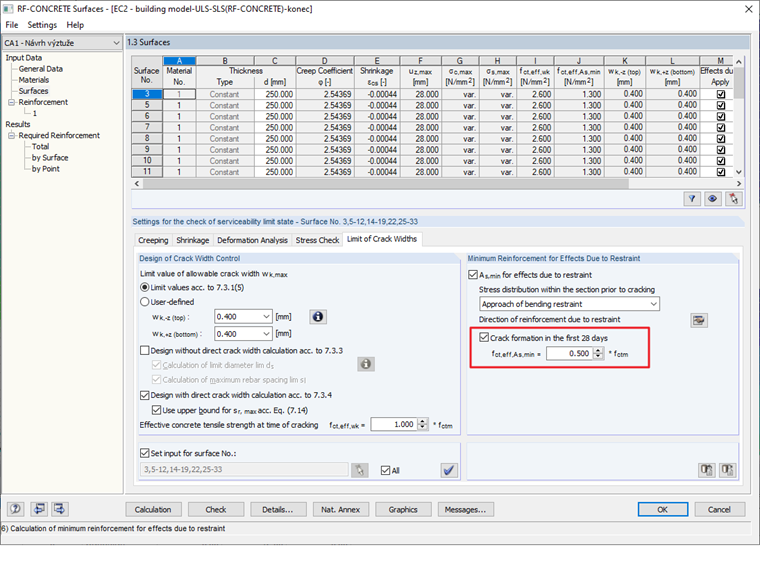Image resolution: width=760 pixels, height=570 pixels.
Task: Toggle Use upper bound for sr,max checkbox
Action: tap(156, 410)
